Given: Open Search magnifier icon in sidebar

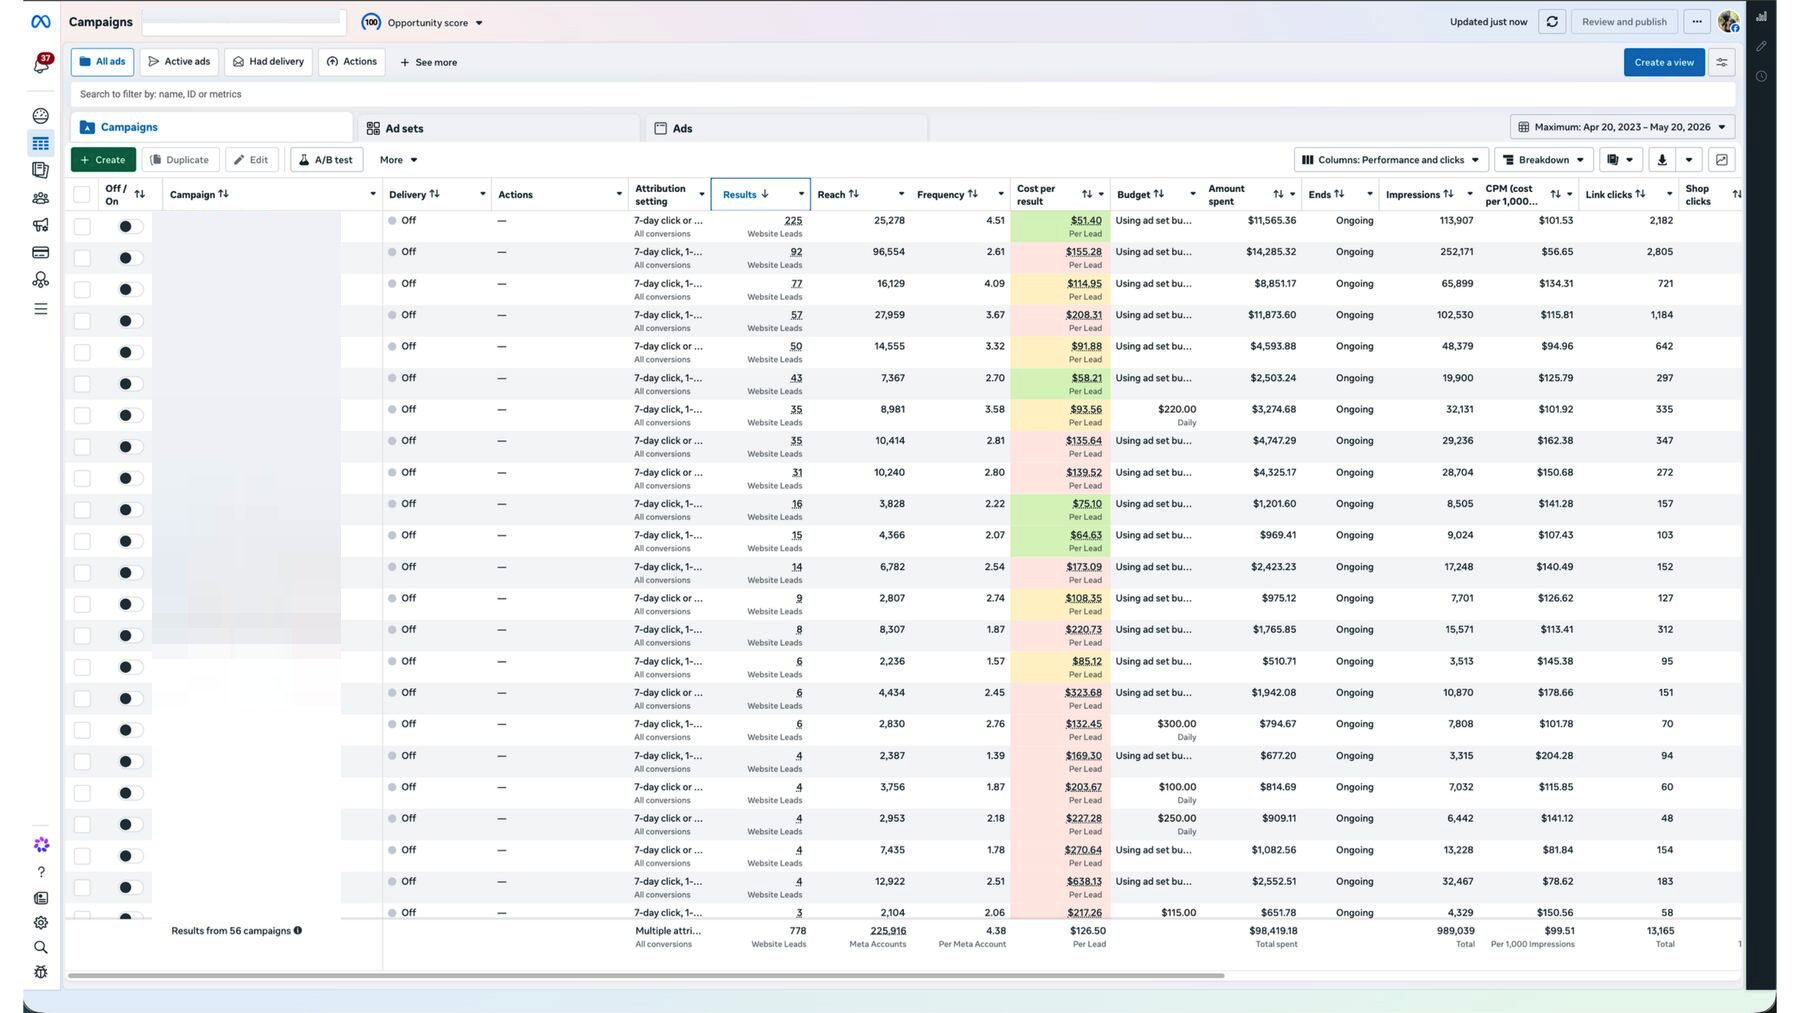Looking at the screenshot, I should [40, 947].
